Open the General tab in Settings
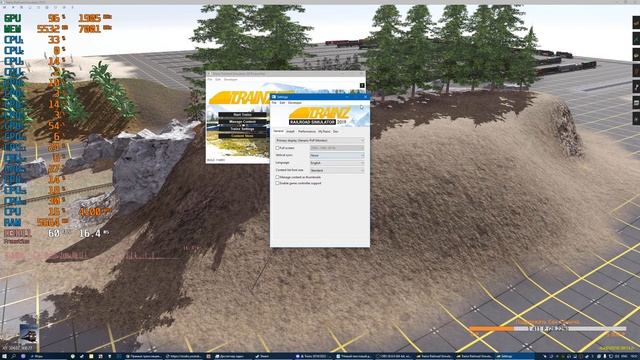This screenshot has height=360, width=640. [278, 131]
